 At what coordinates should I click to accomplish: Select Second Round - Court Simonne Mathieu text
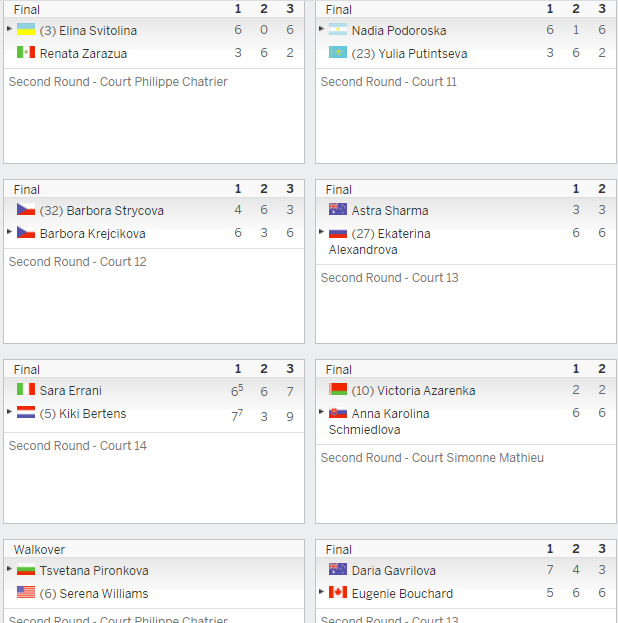tap(432, 458)
